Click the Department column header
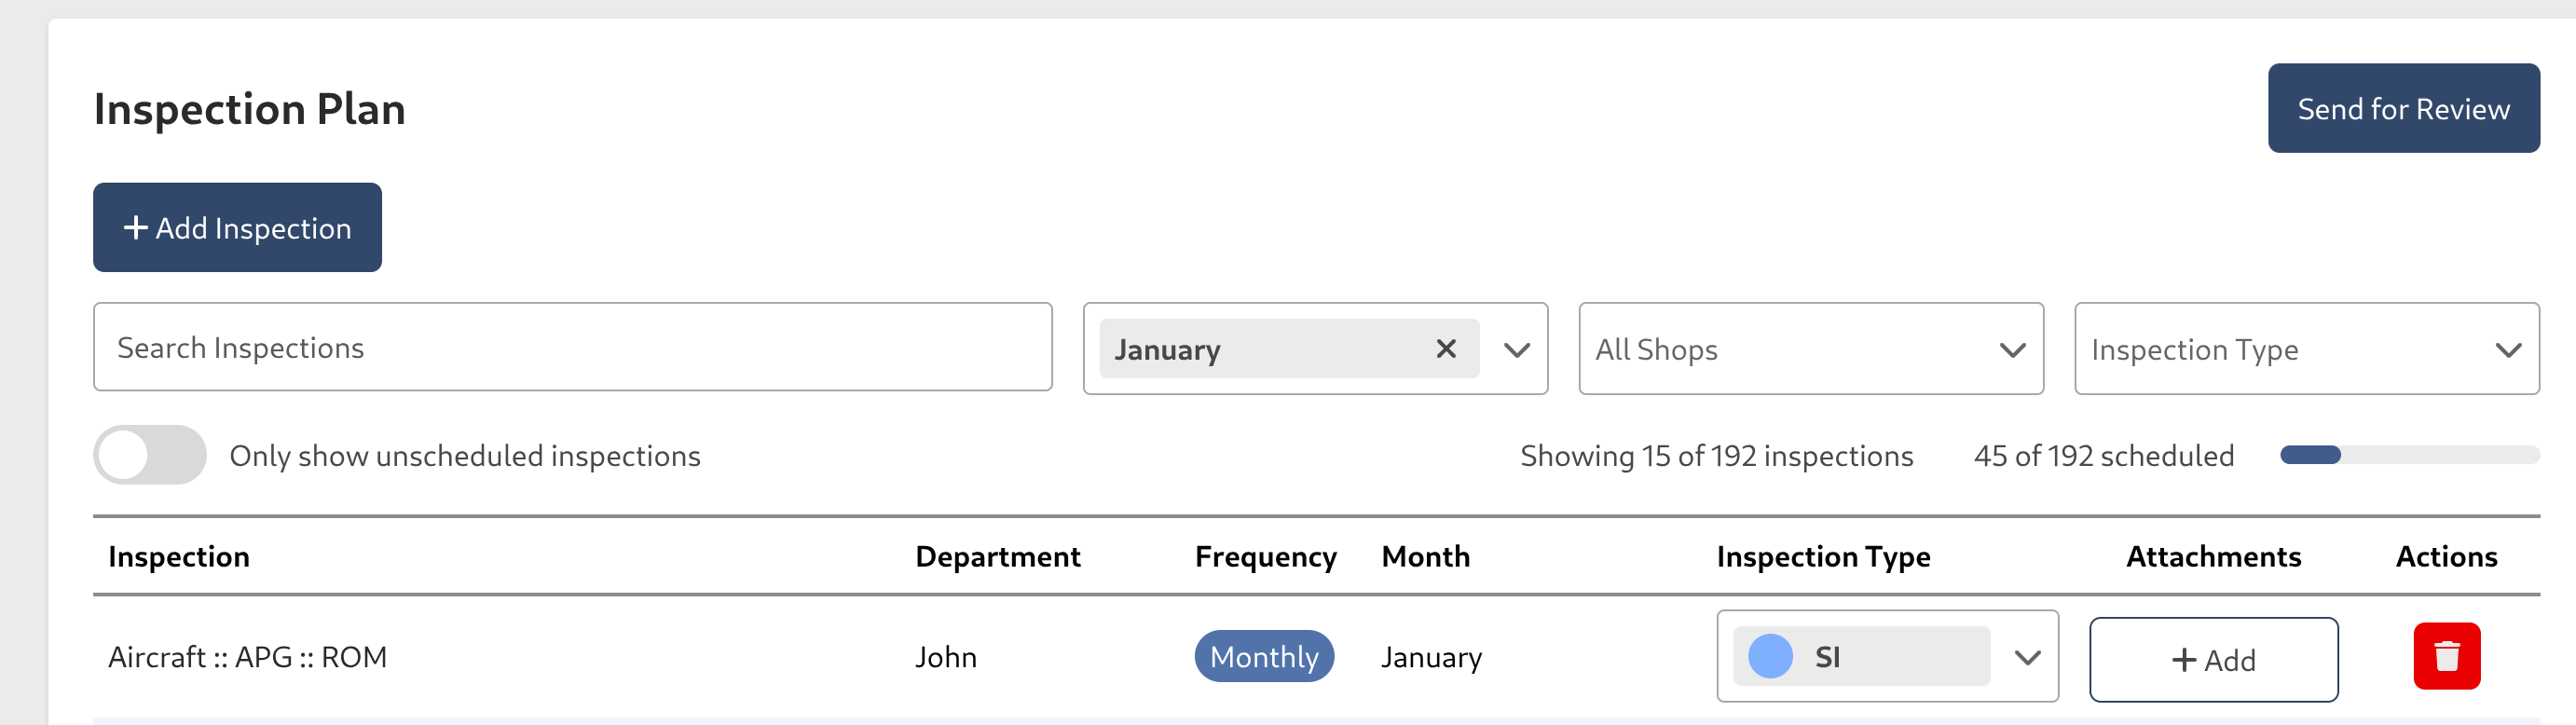Image resolution: width=2576 pixels, height=725 pixels. coord(997,556)
